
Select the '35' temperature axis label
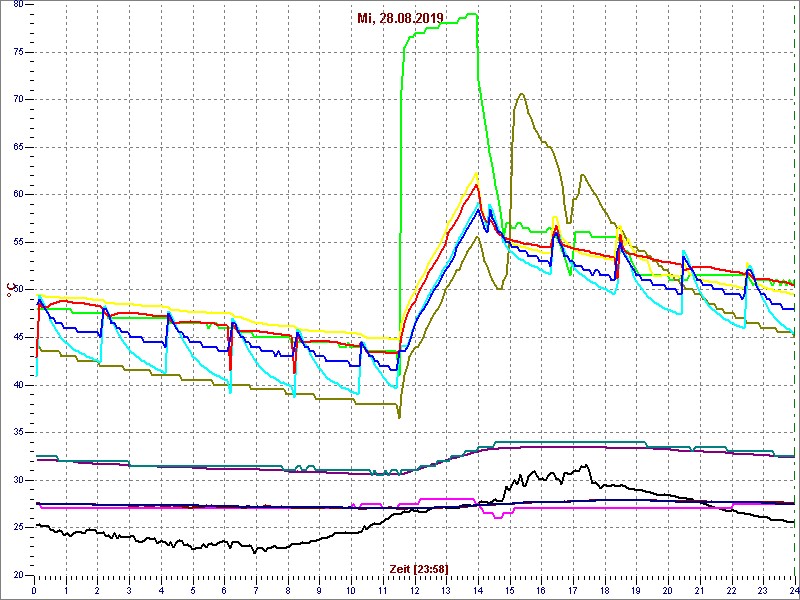[19, 432]
